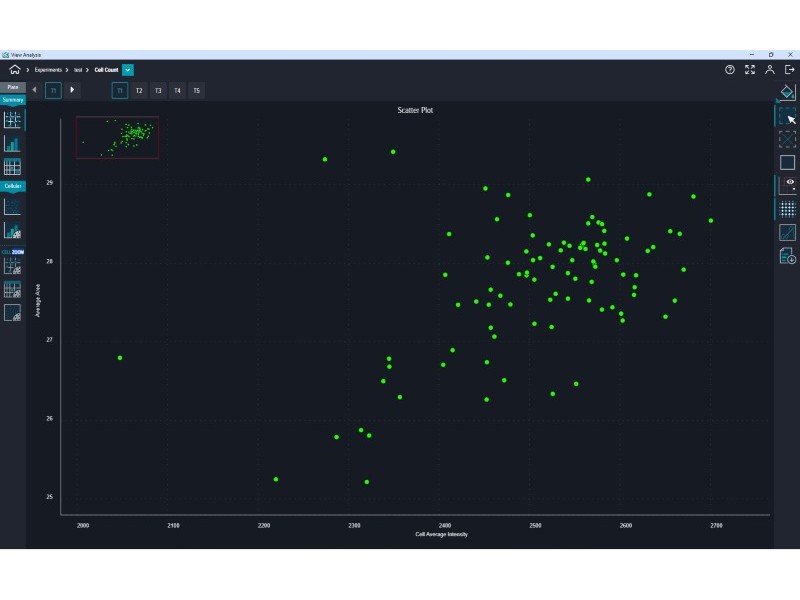Enter full screen with the expand-arrows icon
The image size is (800, 600).
749,70
